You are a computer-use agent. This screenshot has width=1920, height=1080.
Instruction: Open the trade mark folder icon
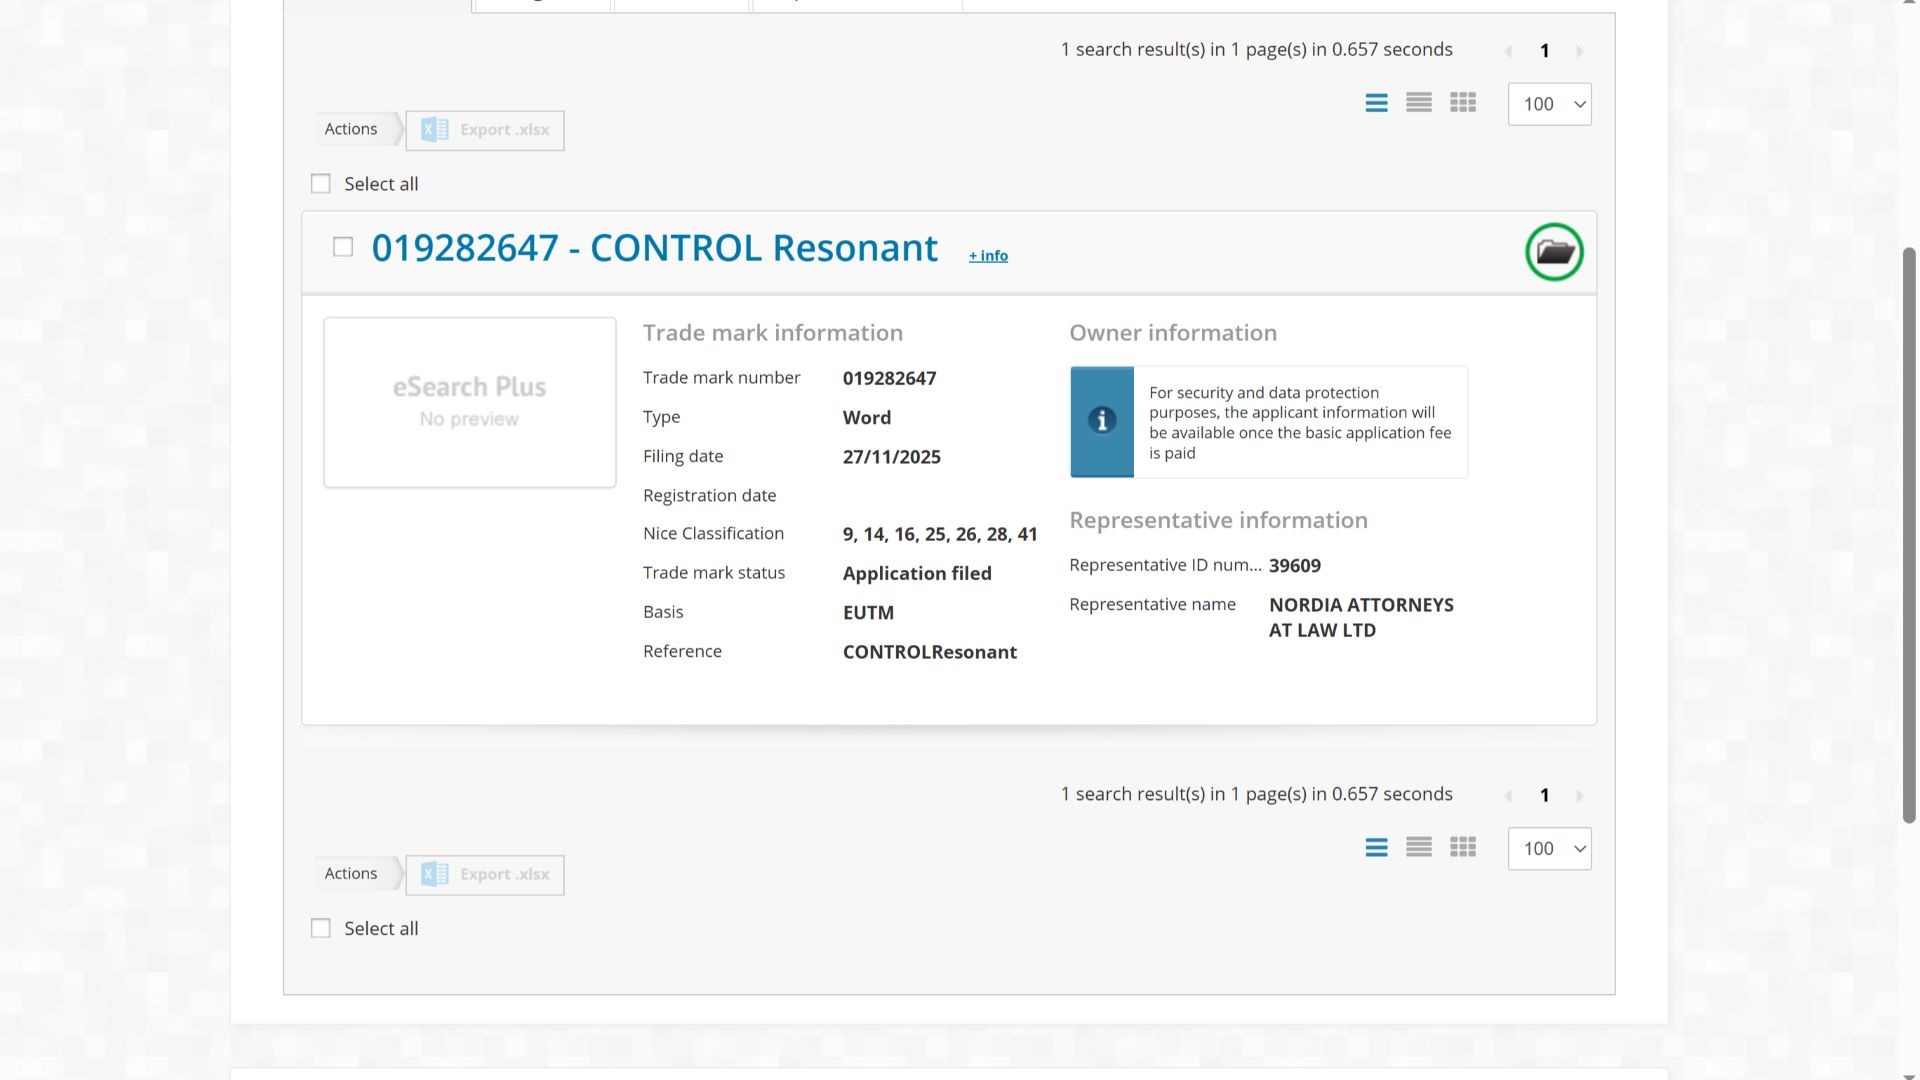tap(1554, 252)
